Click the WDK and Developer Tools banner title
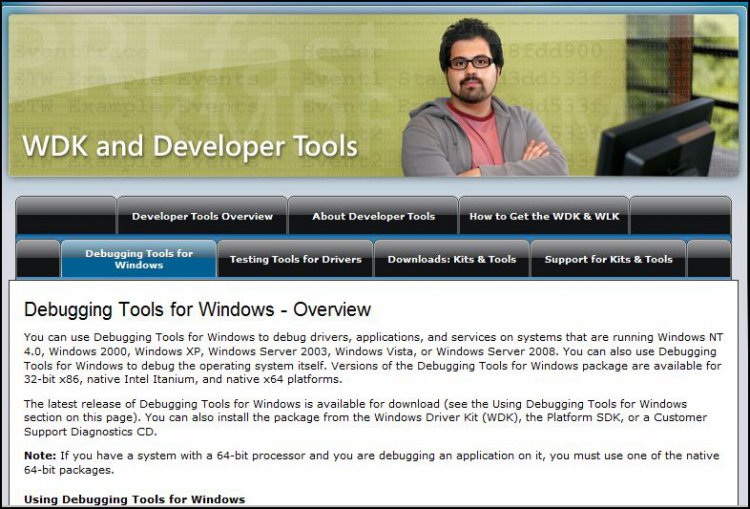This screenshot has height=509, width=750. pos(190,146)
